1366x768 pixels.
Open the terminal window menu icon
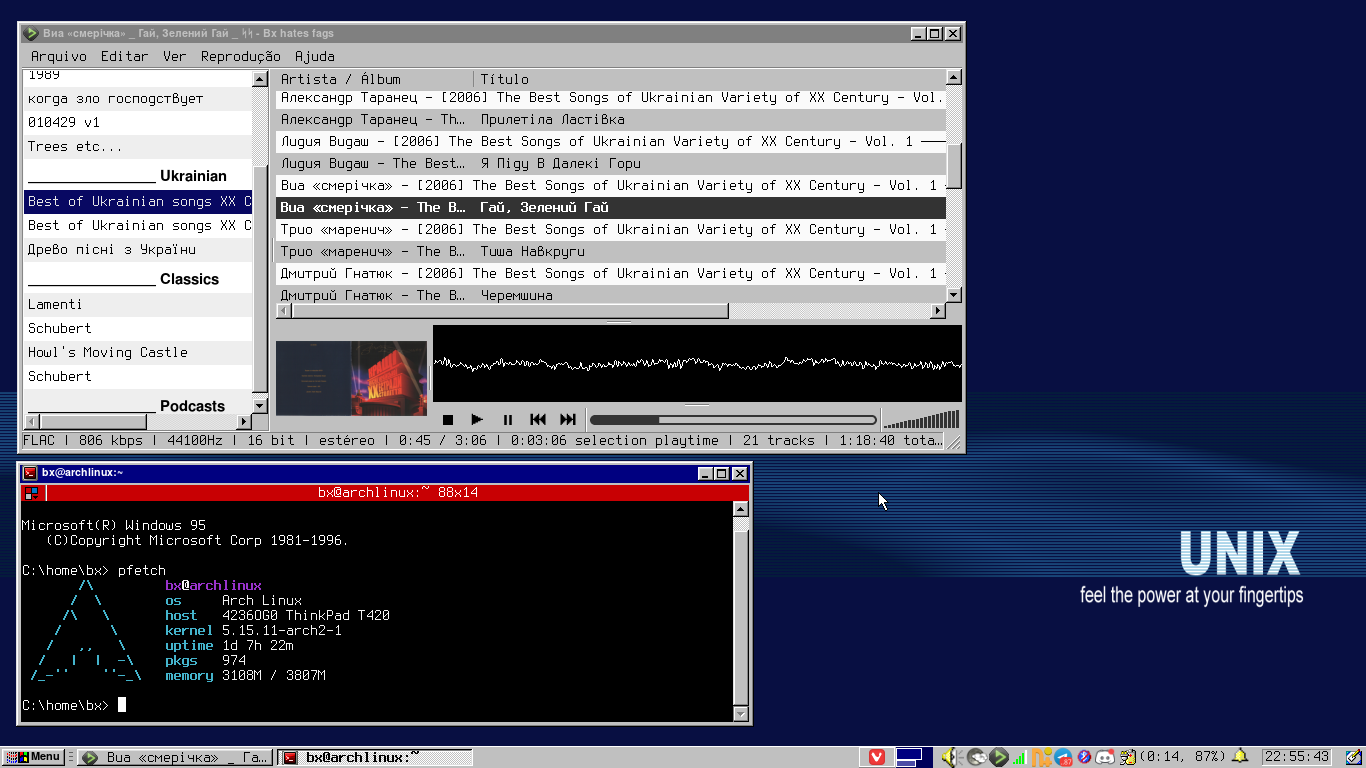coord(31,473)
